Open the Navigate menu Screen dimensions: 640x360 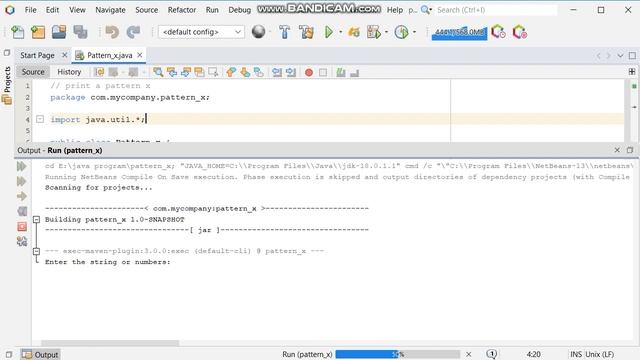click(x=110, y=10)
